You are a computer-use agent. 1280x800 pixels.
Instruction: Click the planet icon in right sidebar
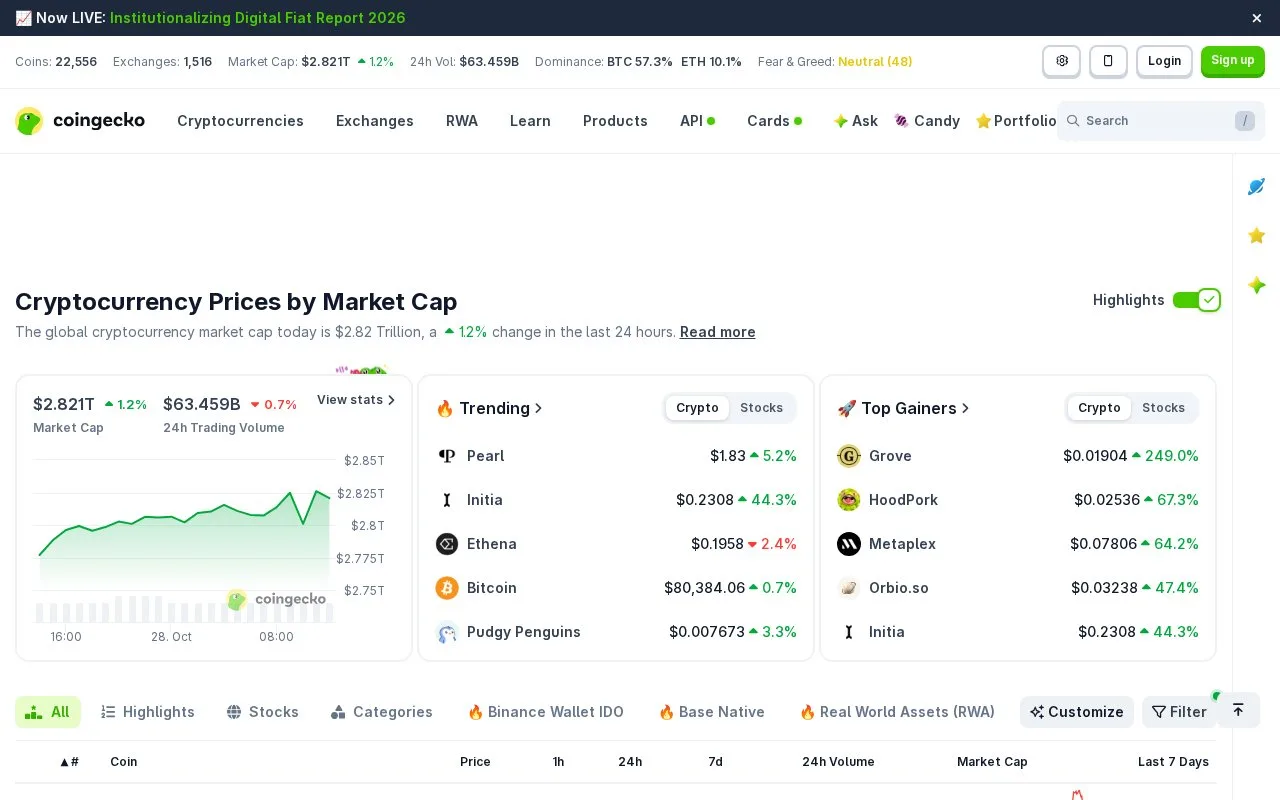pyautogui.click(x=1257, y=186)
